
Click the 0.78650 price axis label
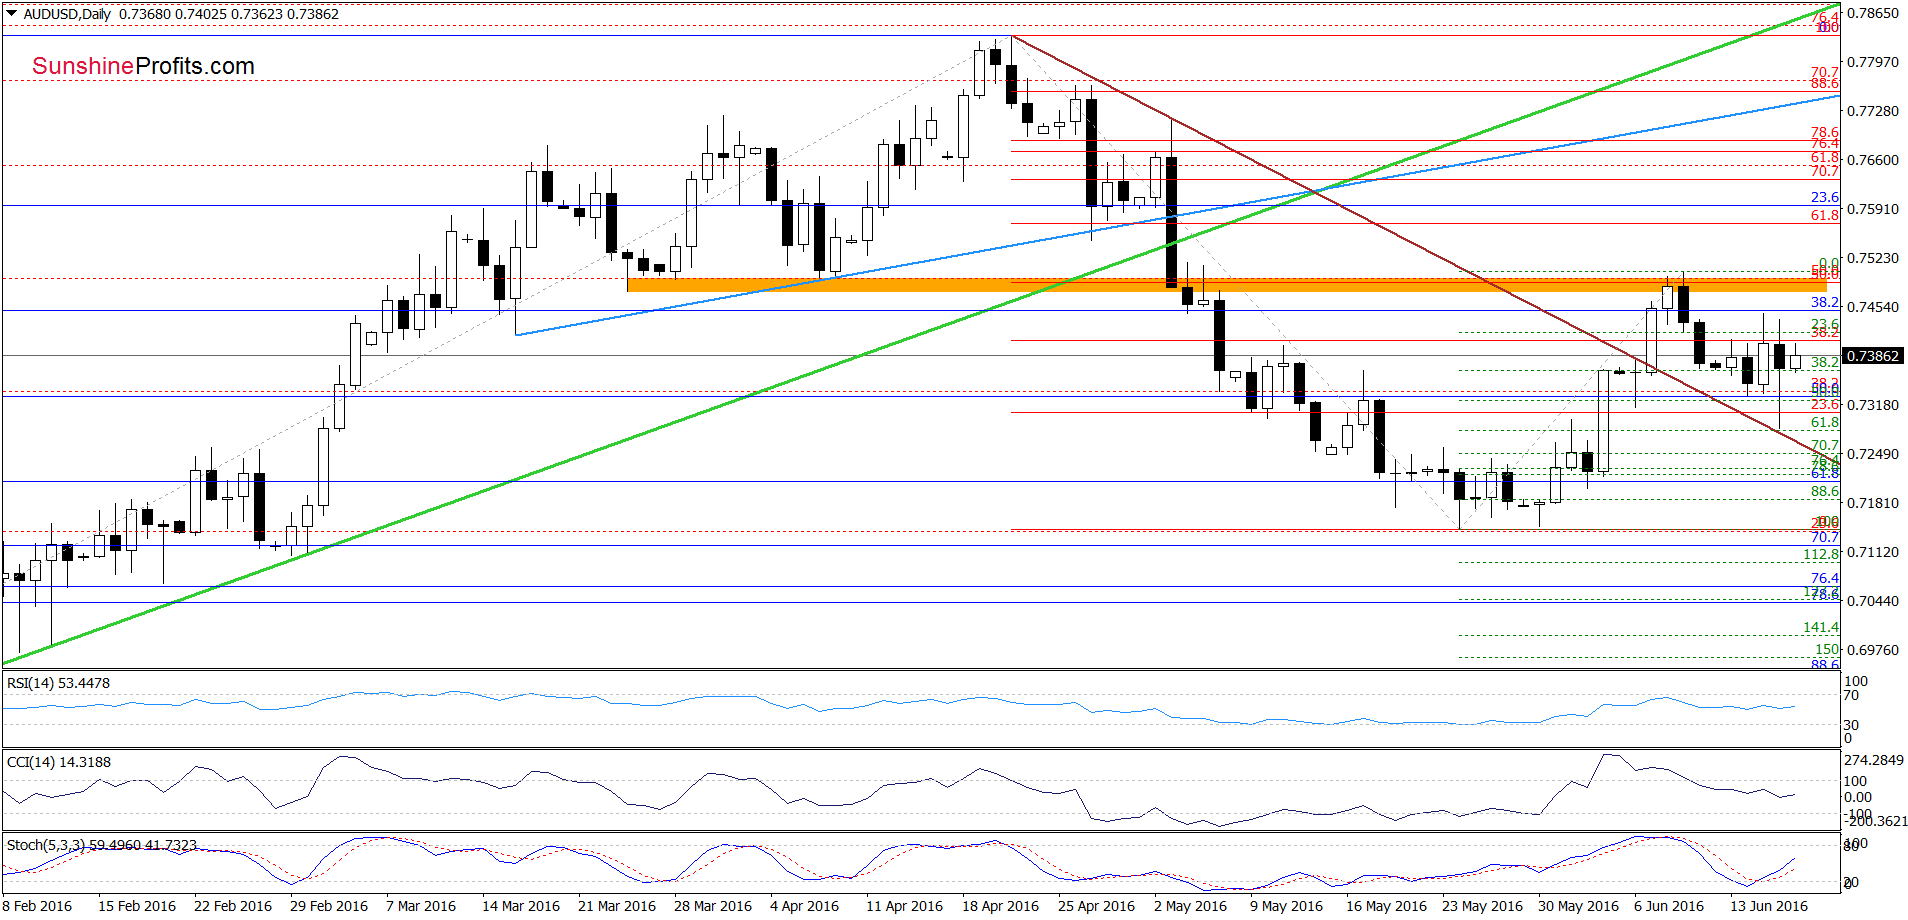[1873, 13]
